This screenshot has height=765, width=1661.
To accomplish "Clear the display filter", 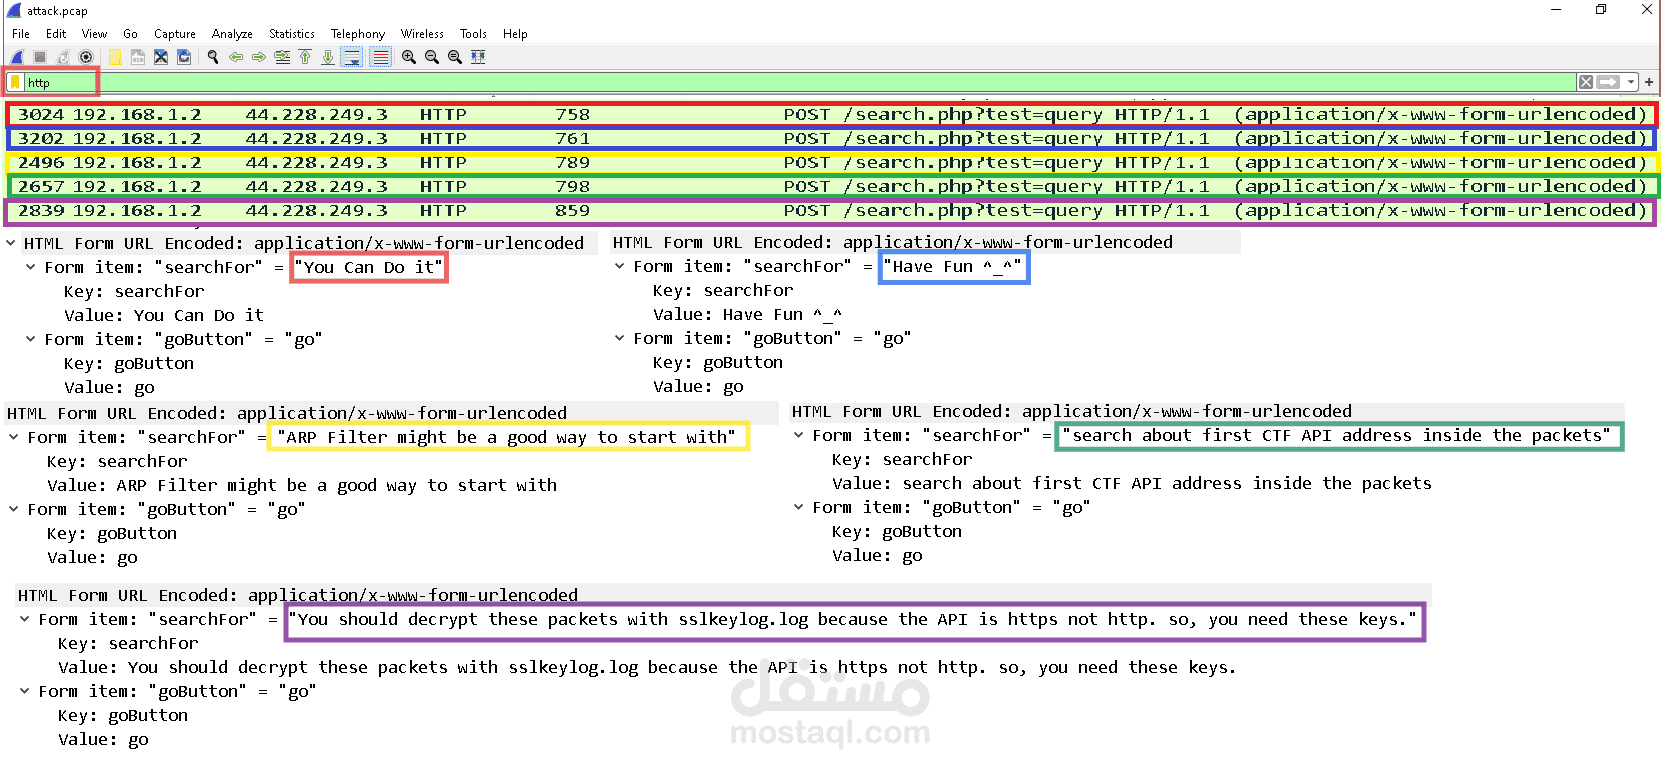I will 1586,82.
